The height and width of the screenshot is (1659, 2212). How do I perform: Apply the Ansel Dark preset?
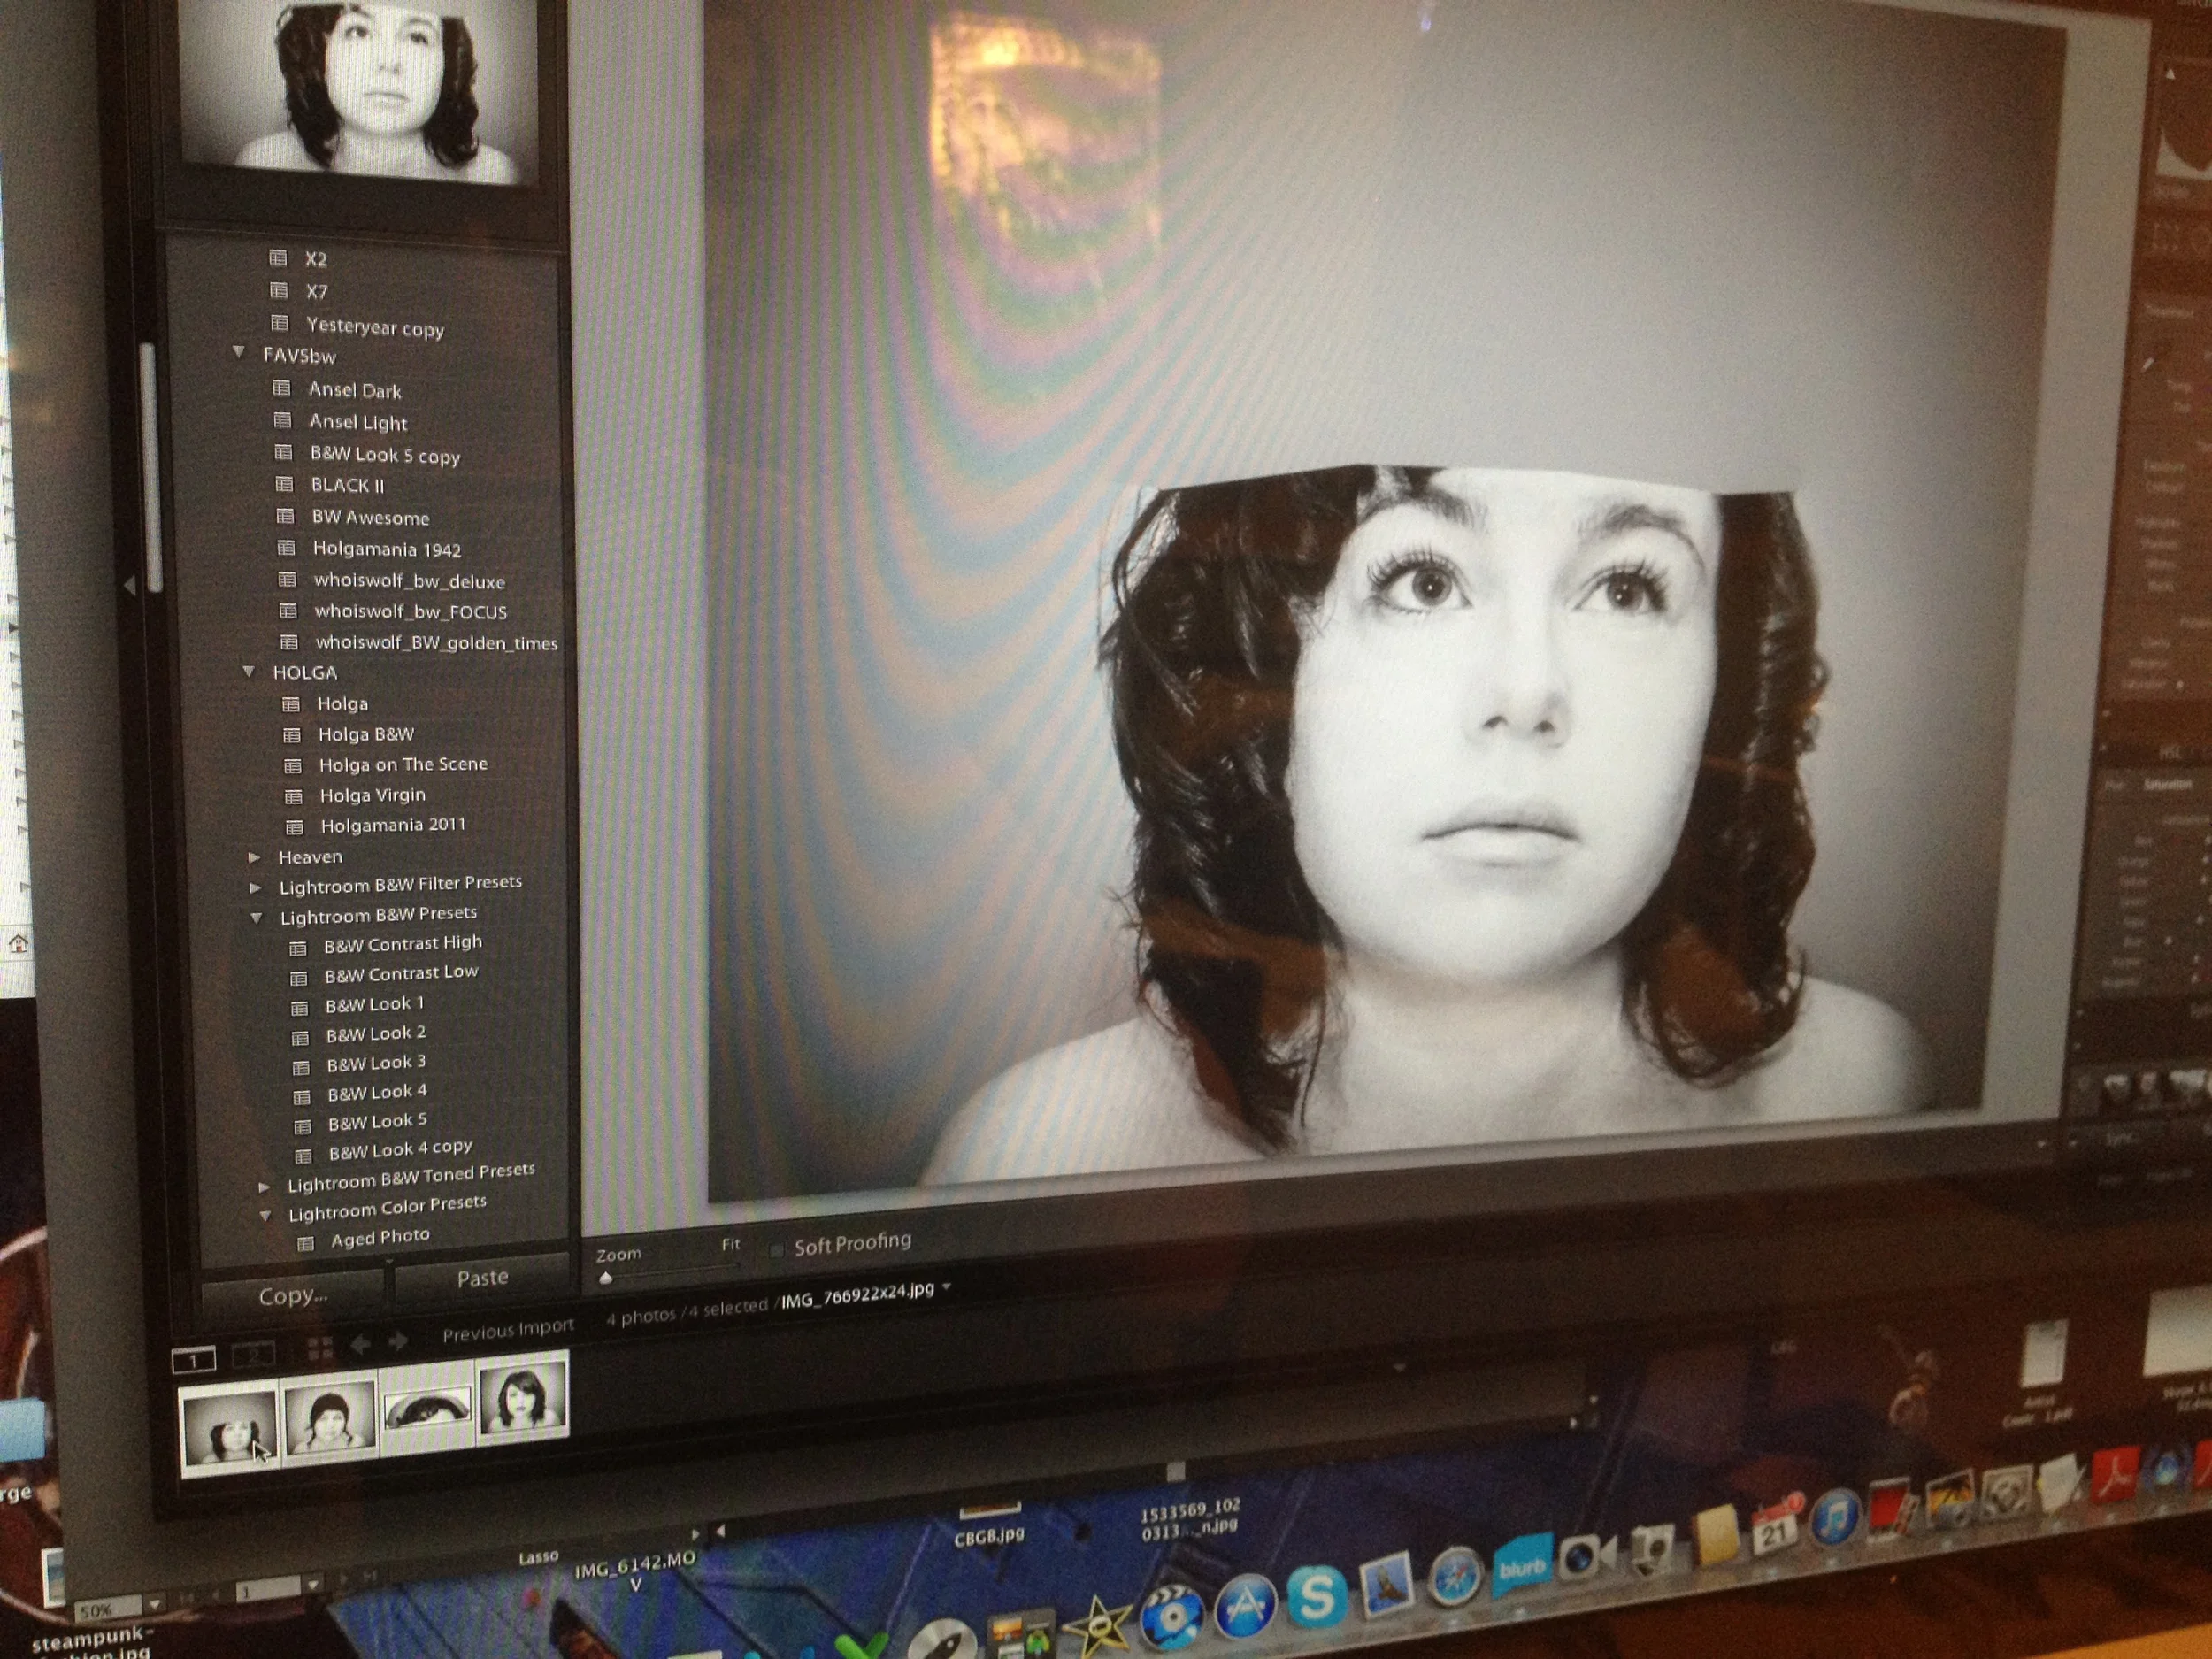click(x=354, y=390)
